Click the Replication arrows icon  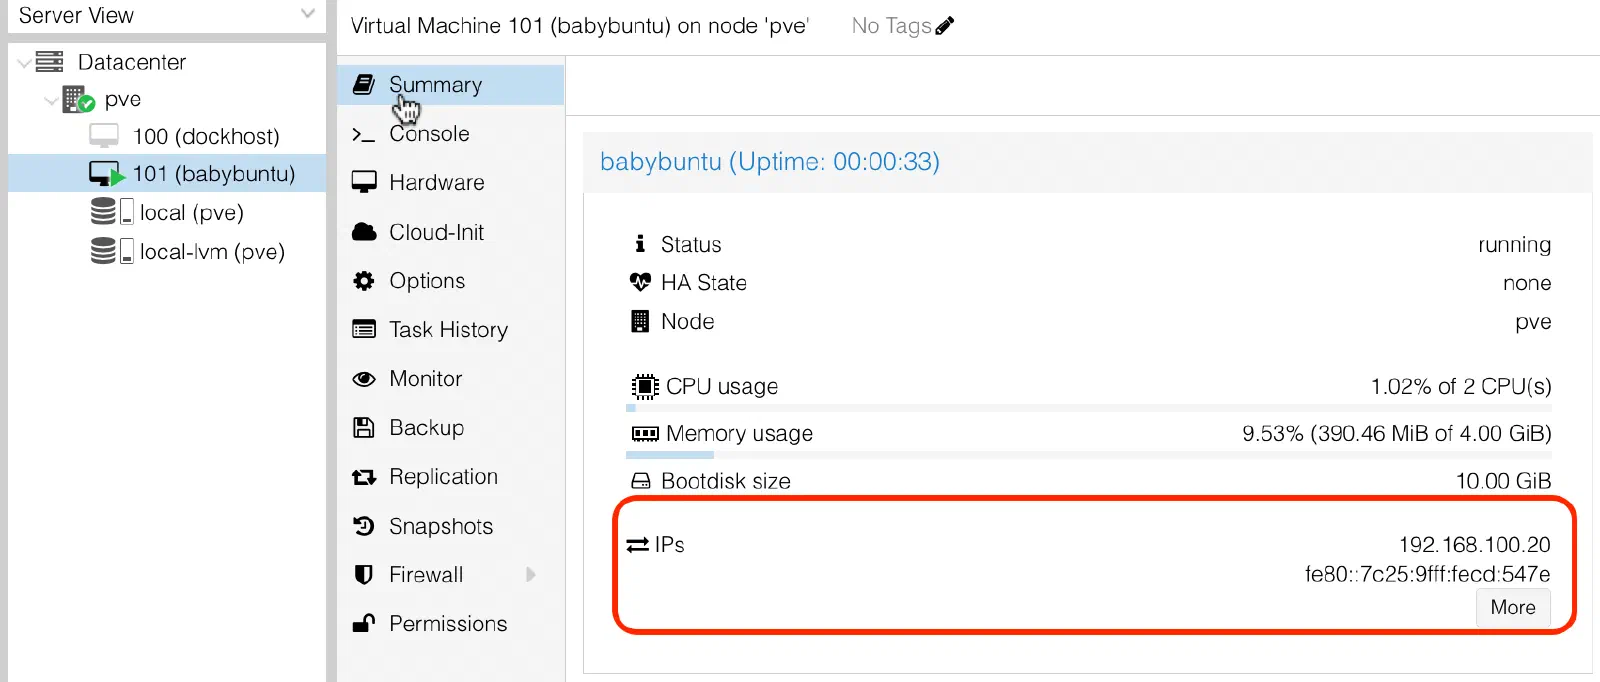[x=364, y=477]
